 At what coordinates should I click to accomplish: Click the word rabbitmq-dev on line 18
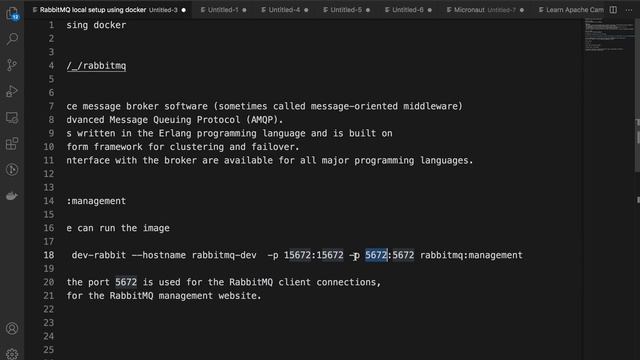[x=224, y=255]
